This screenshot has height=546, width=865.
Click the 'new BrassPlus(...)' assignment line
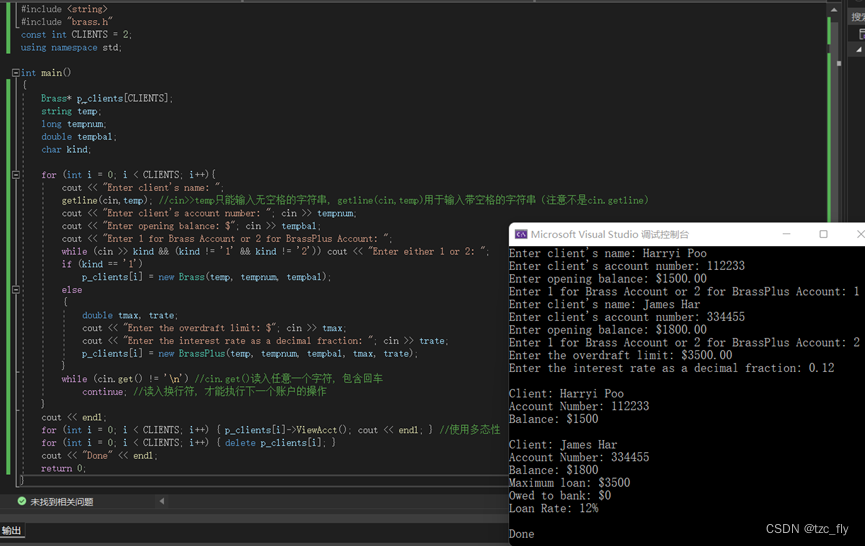250,354
